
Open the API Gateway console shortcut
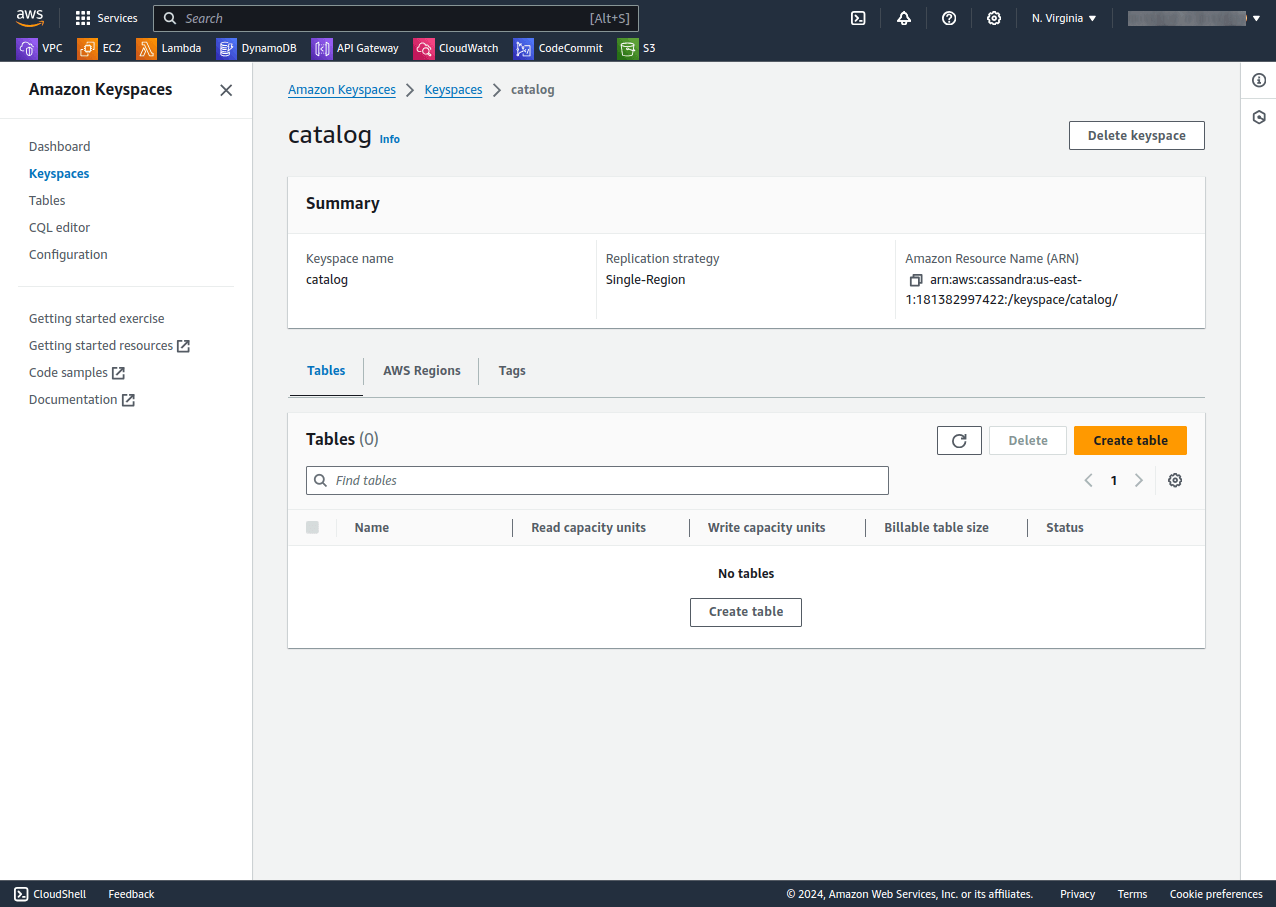click(x=355, y=48)
